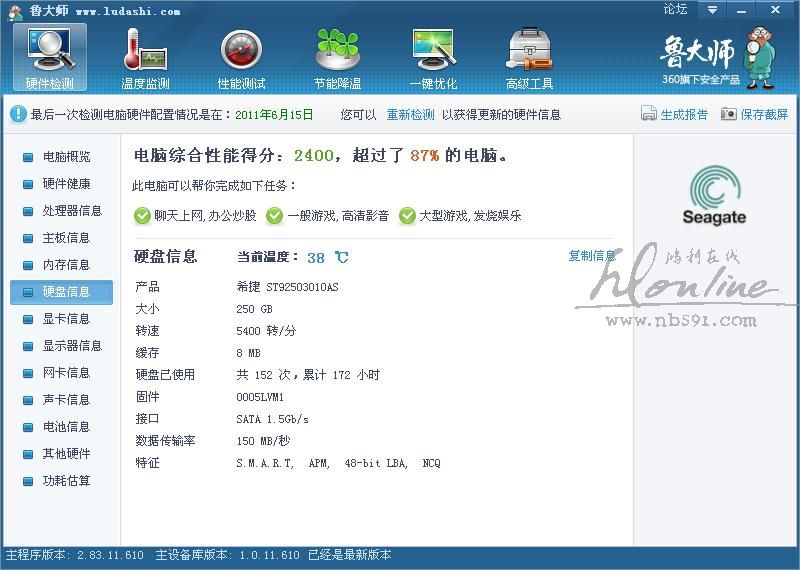Click the 生成报告 generate report button
Viewport: 800px width, 570px height.
click(x=674, y=114)
